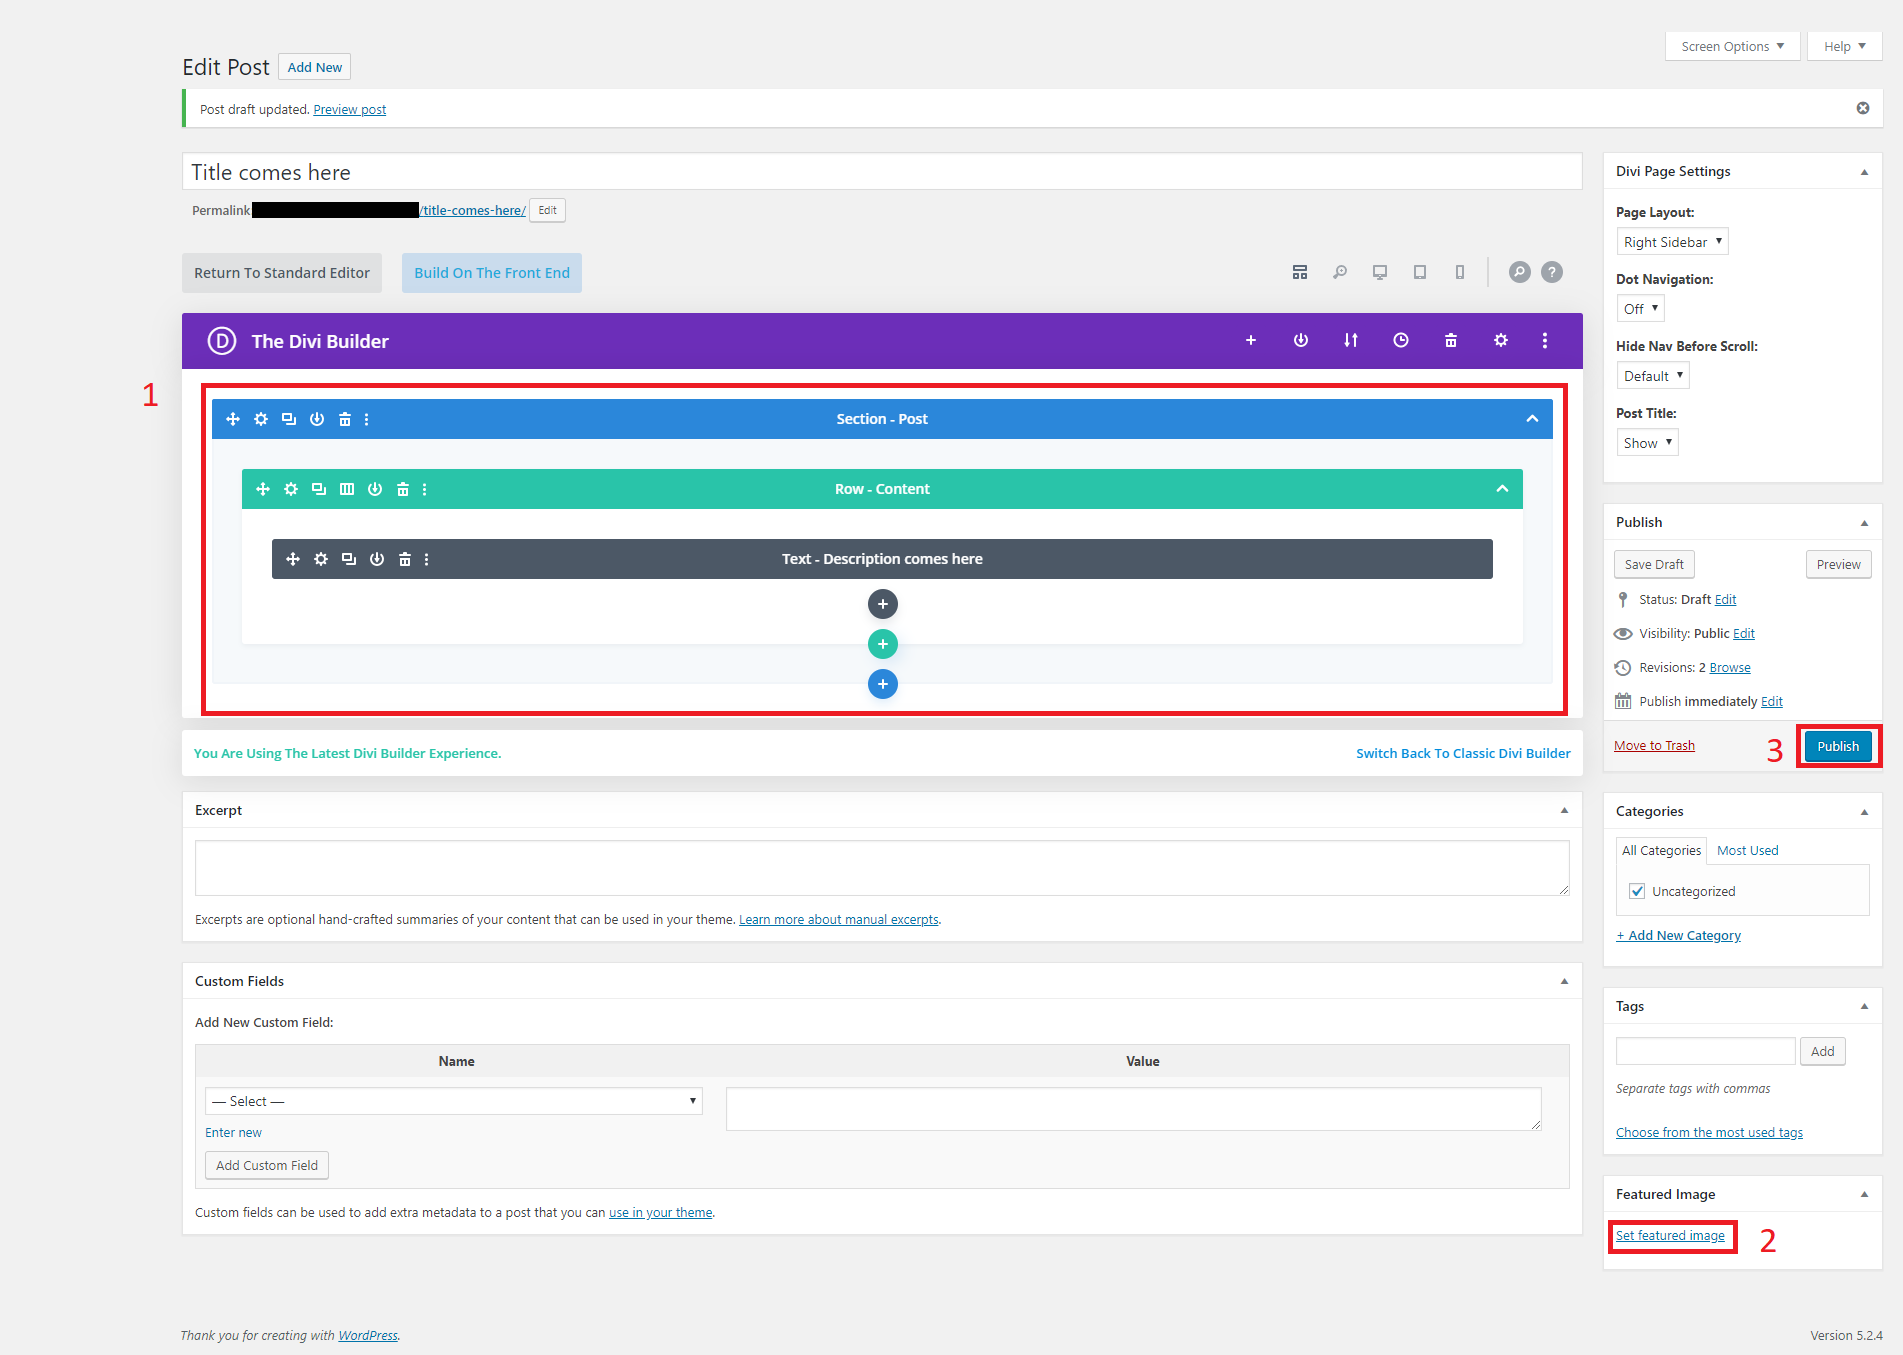
Task: Click the wireframe view icon
Action: (x=1300, y=272)
